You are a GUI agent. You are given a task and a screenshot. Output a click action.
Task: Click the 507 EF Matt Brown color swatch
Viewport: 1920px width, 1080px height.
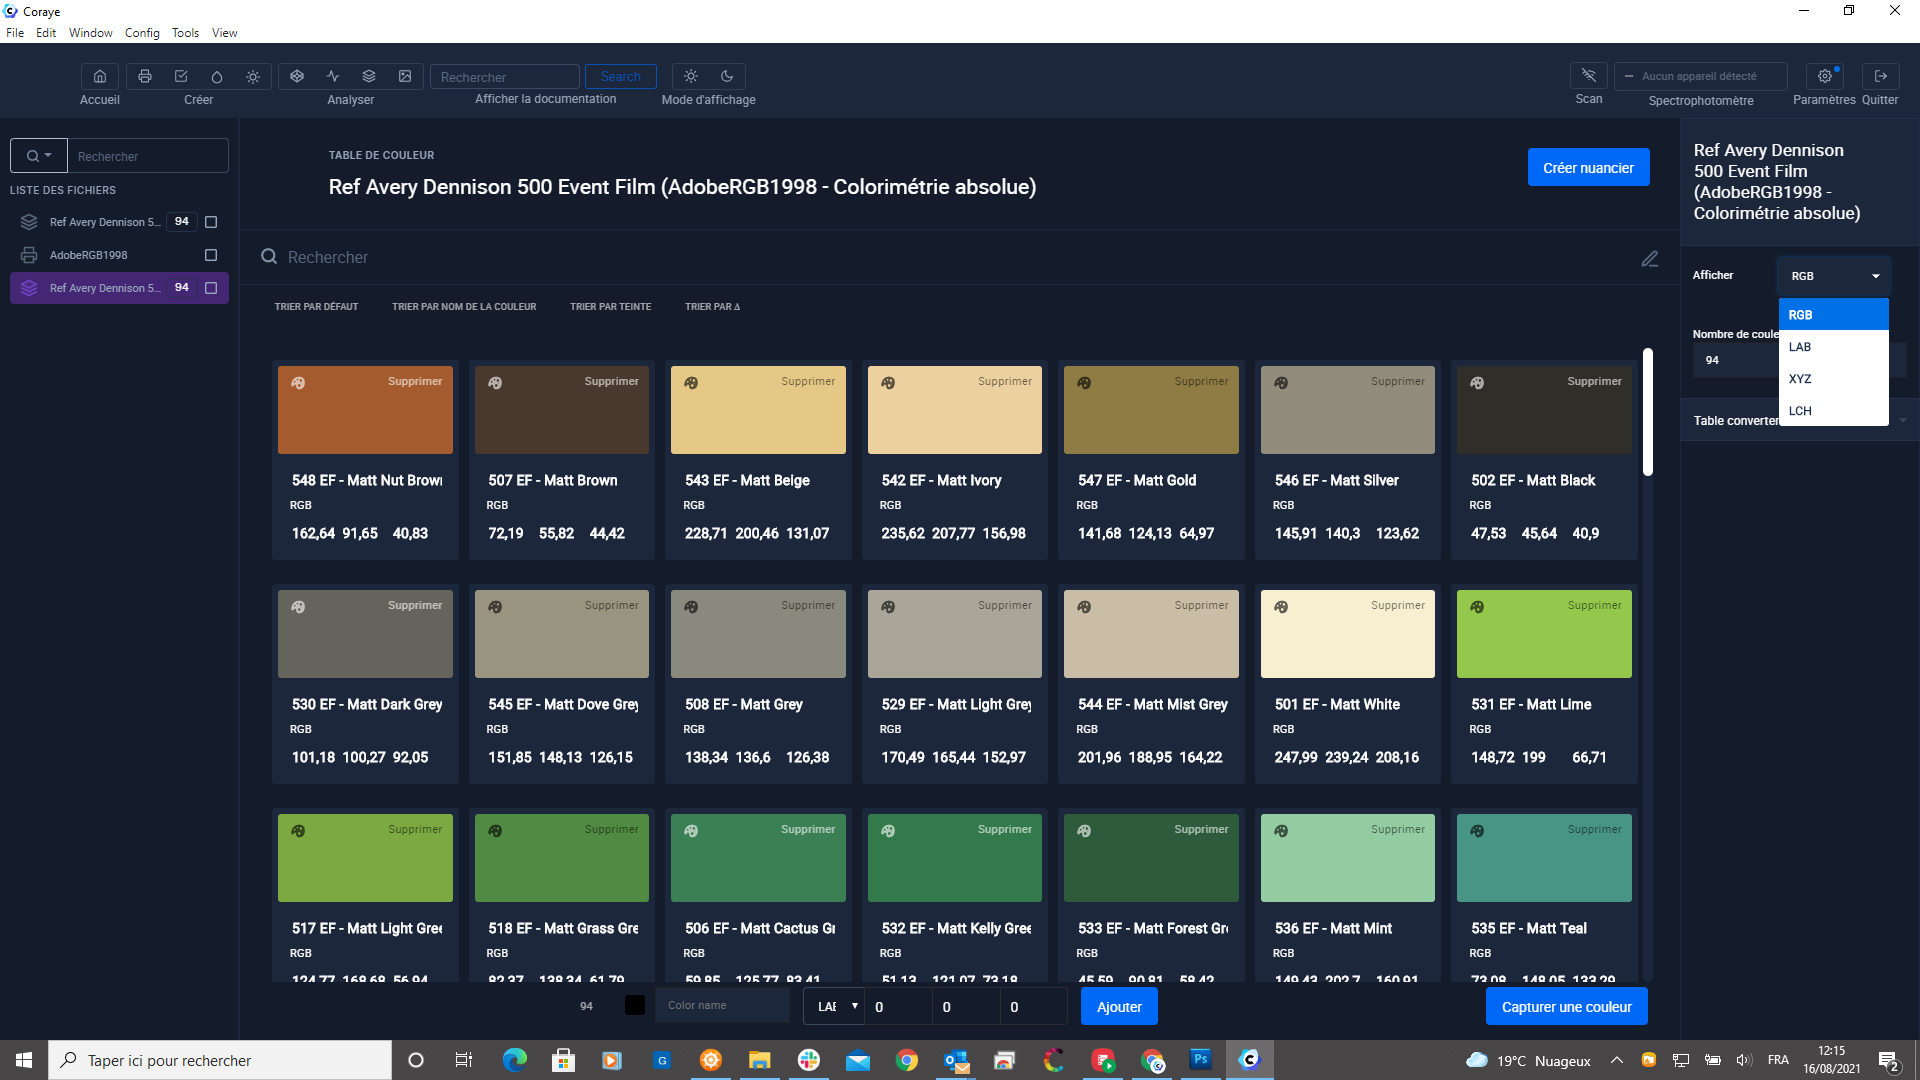coord(561,410)
